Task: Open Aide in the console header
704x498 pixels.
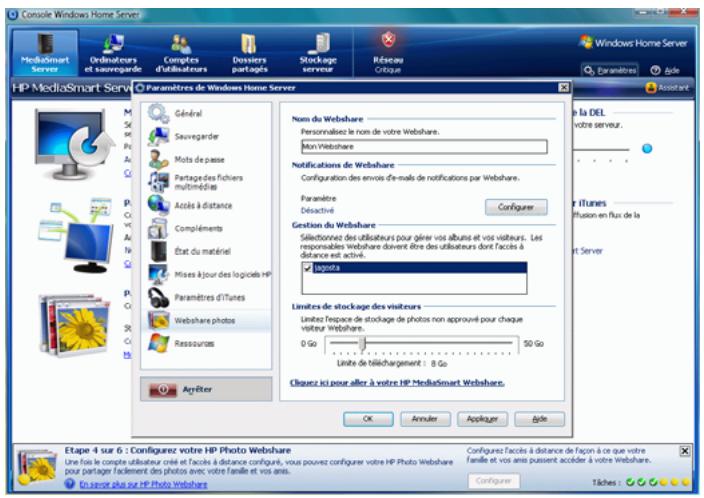Action: pos(665,71)
